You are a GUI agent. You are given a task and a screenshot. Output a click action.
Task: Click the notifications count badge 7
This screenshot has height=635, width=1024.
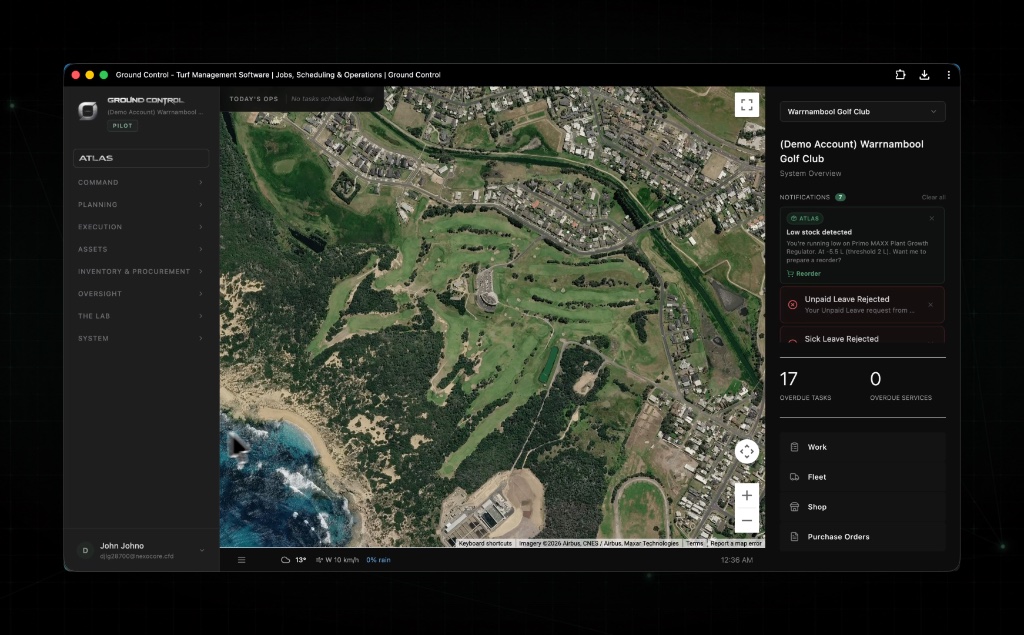coord(840,197)
